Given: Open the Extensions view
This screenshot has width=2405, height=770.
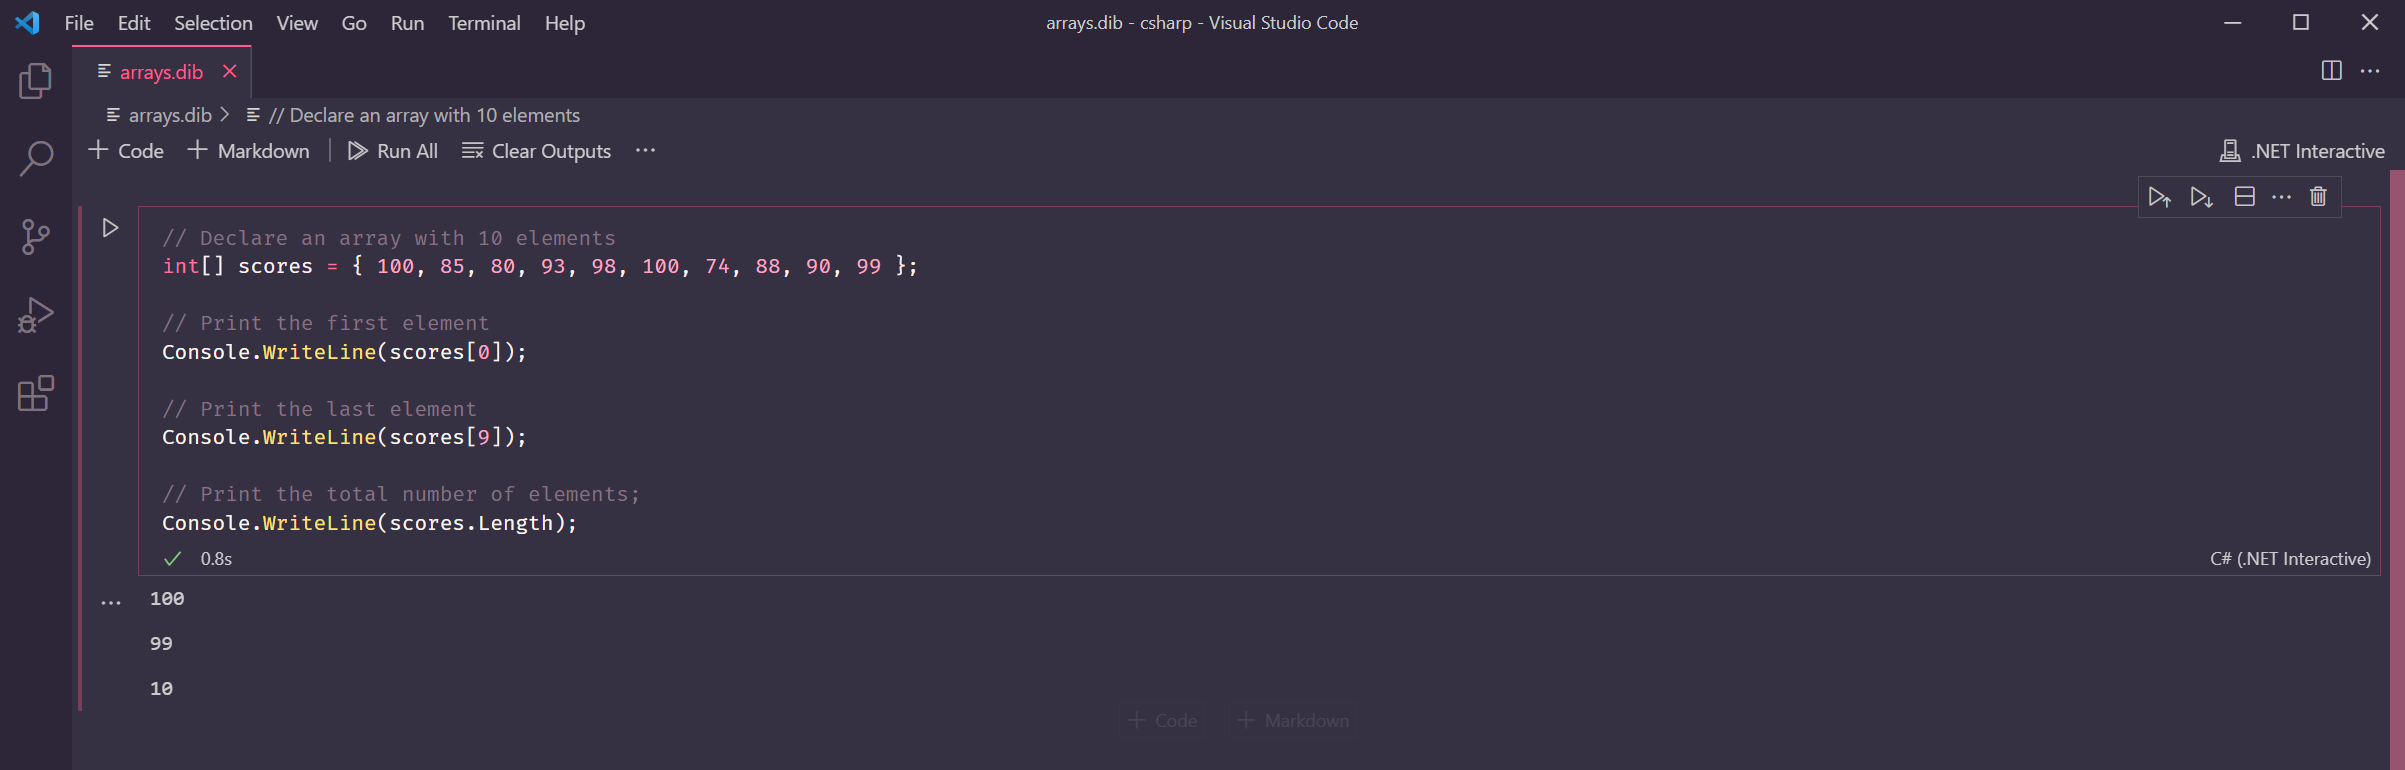Looking at the screenshot, I should pos(35,394).
